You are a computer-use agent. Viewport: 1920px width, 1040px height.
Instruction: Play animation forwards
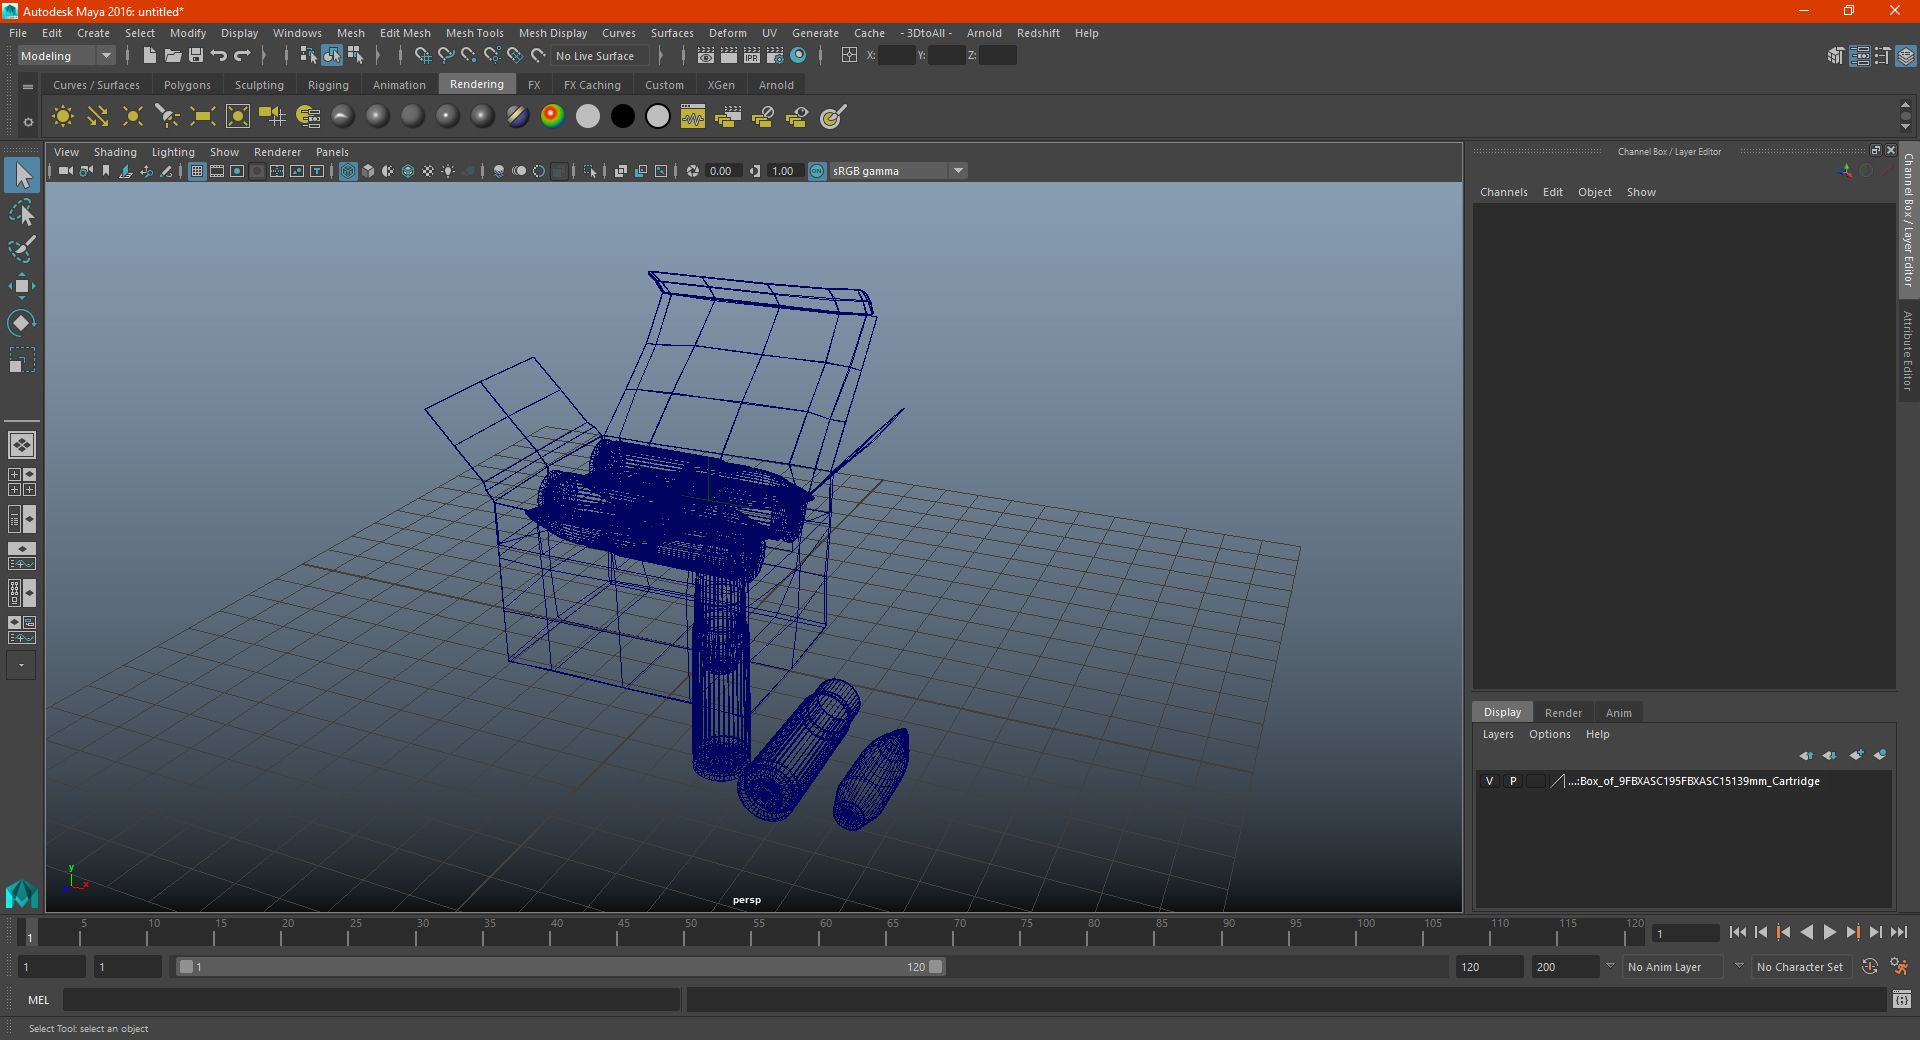tap(1829, 932)
